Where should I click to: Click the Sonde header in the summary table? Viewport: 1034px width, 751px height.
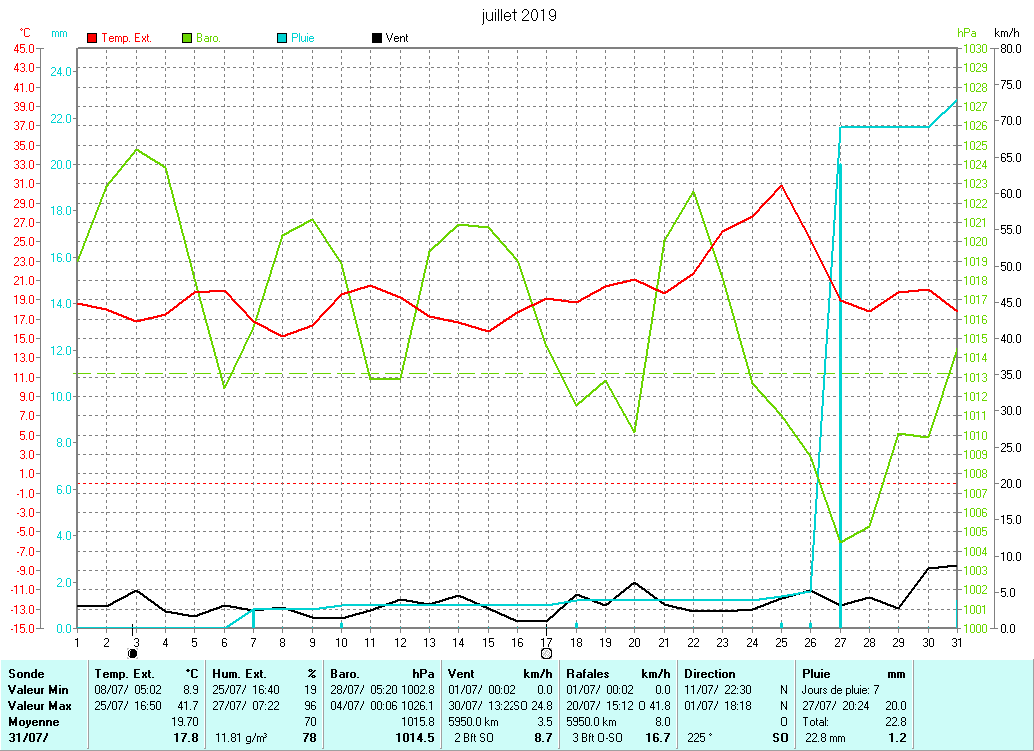(26, 674)
